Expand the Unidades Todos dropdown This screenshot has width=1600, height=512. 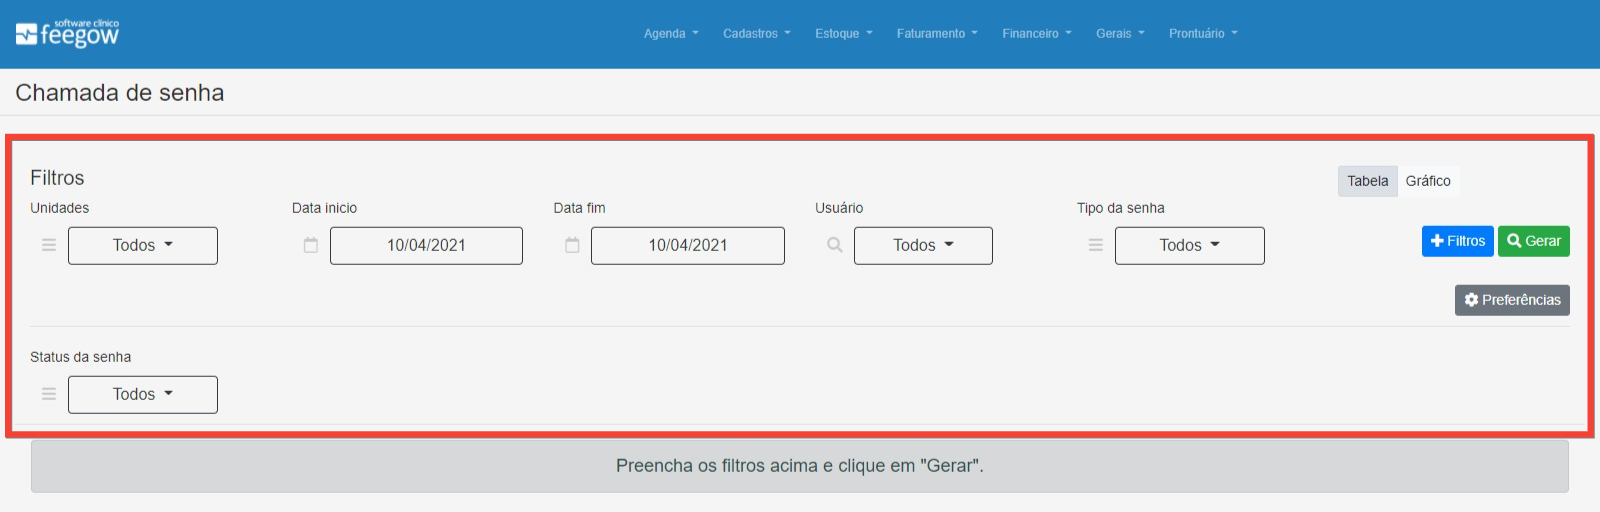tap(143, 245)
